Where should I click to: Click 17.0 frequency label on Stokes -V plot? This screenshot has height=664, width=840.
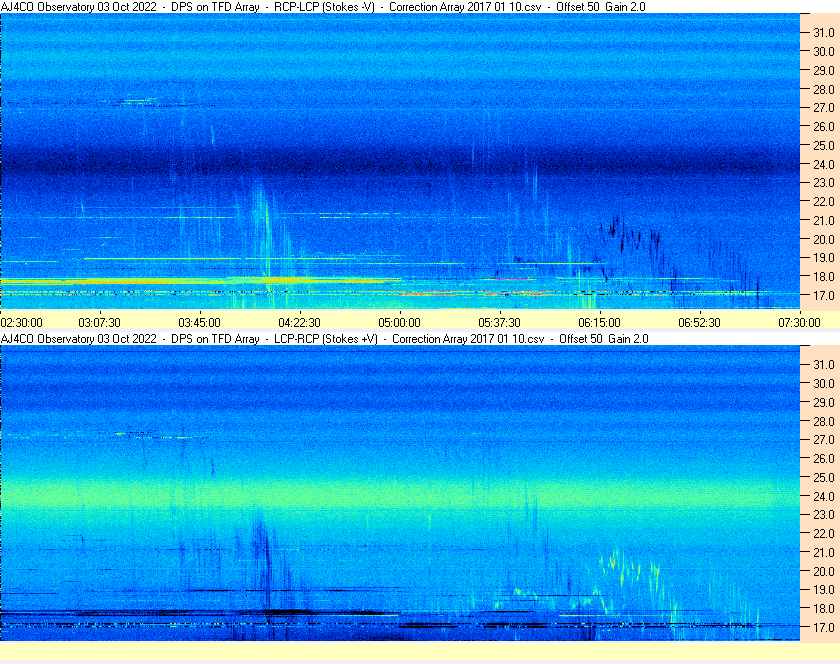pyautogui.click(x=824, y=295)
